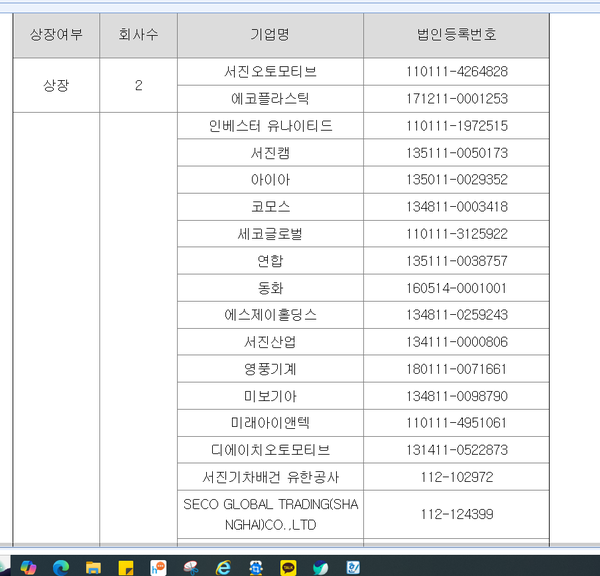This screenshot has height=576, width=600.
Task: Select the 에스제이홀딩스 cell
Action: tap(270, 315)
